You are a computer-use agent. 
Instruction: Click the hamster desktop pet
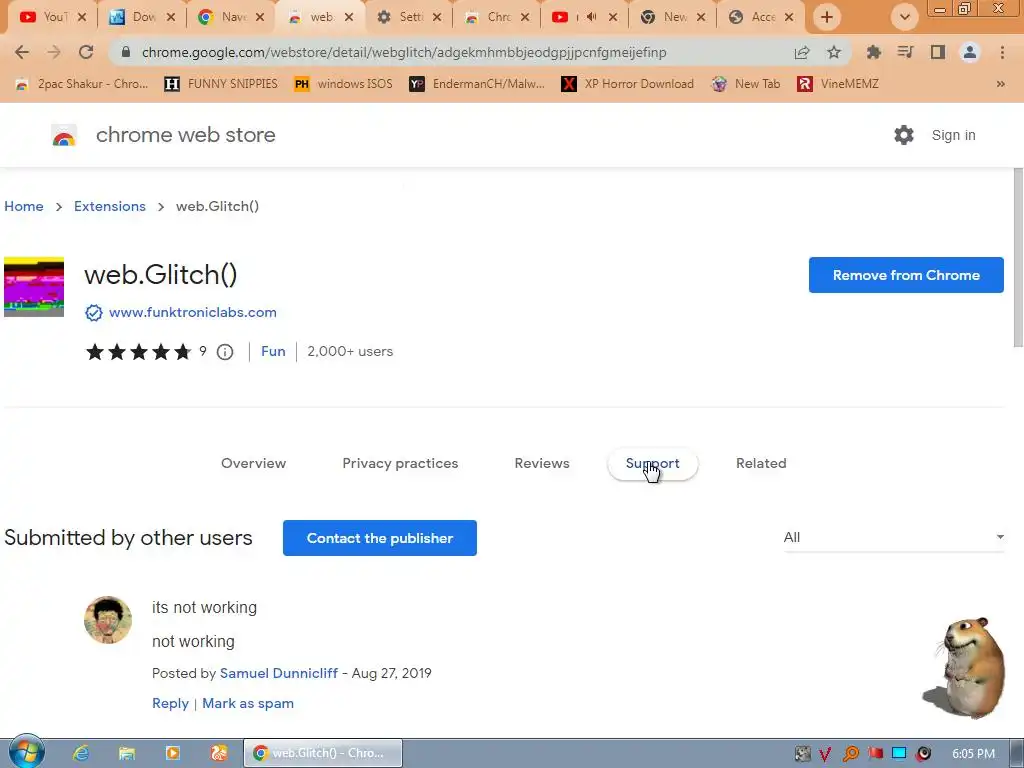(965, 667)
